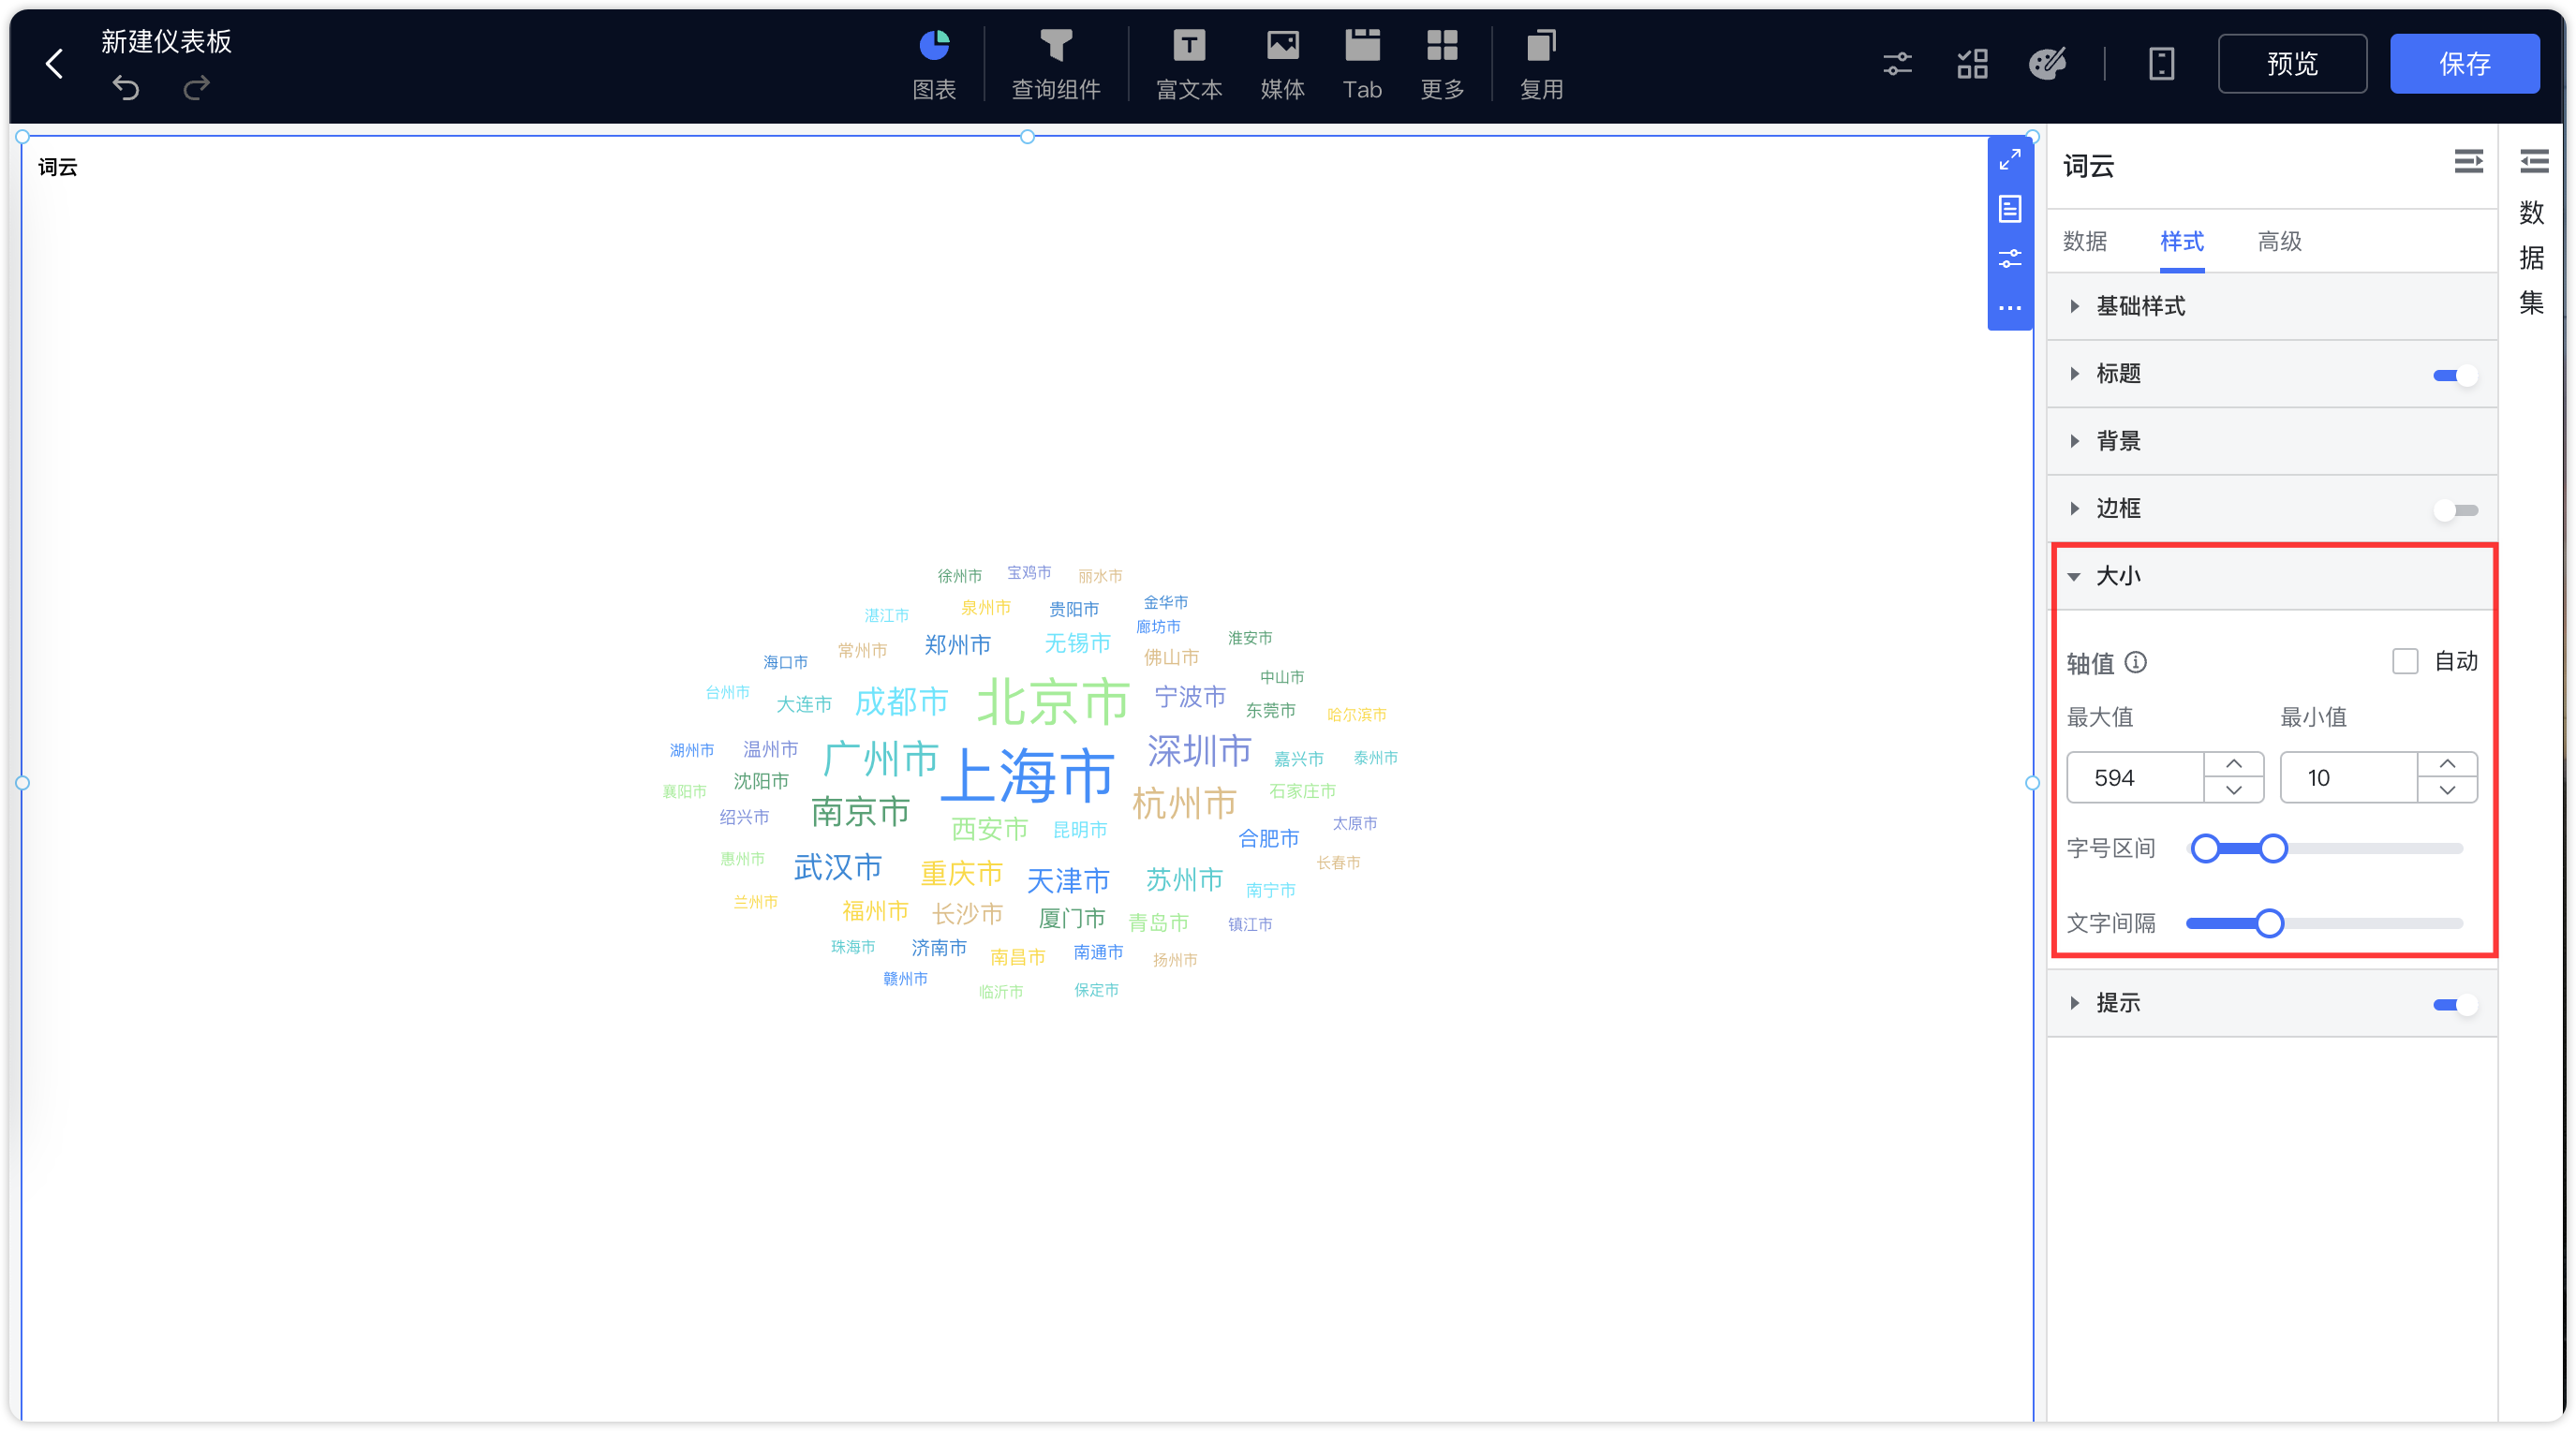The image size is (2576, 1431).
Task: Click the 杭州市 word in the cloud
Action: [1184, 803]
